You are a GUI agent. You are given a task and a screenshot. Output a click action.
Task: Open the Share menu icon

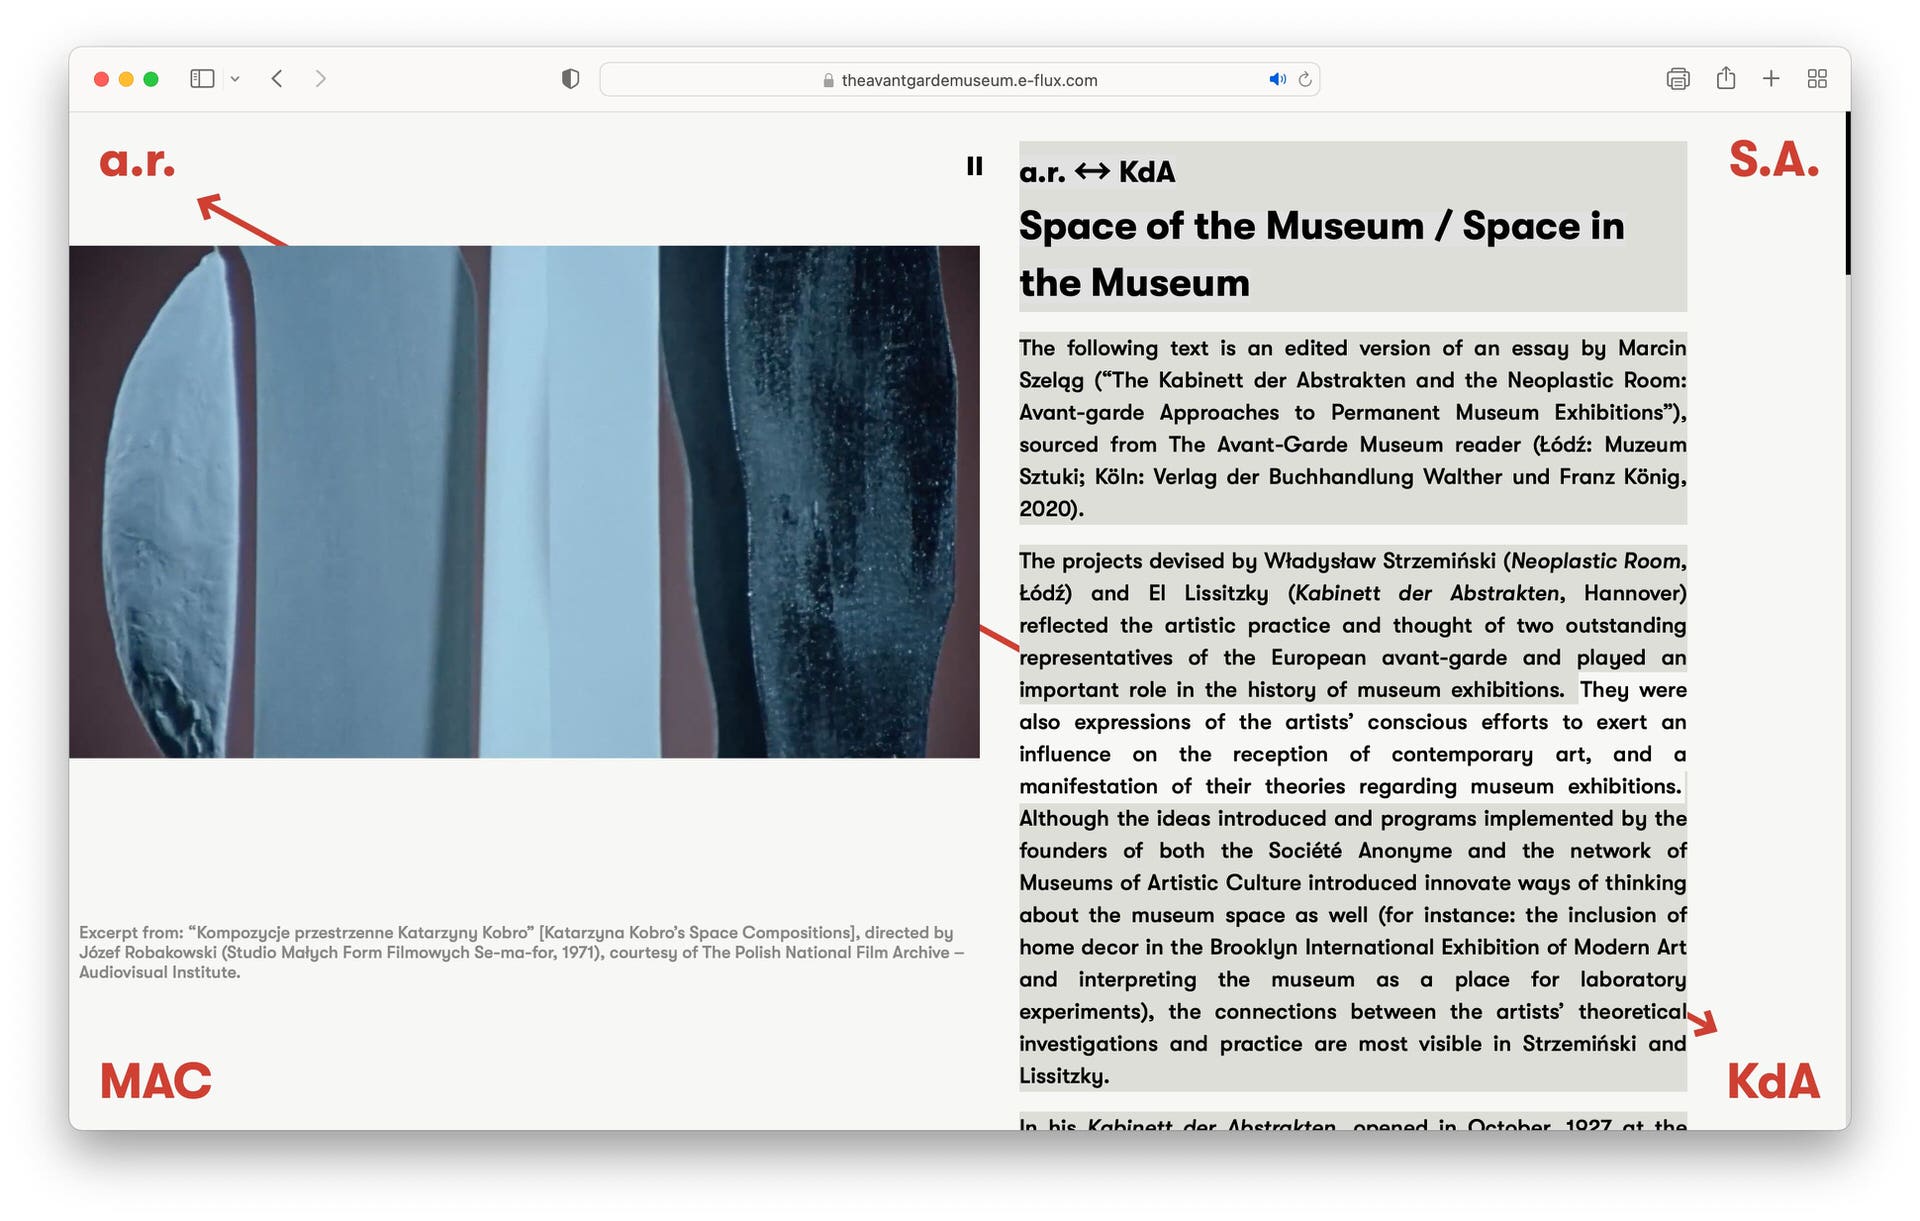(1726, 79)
